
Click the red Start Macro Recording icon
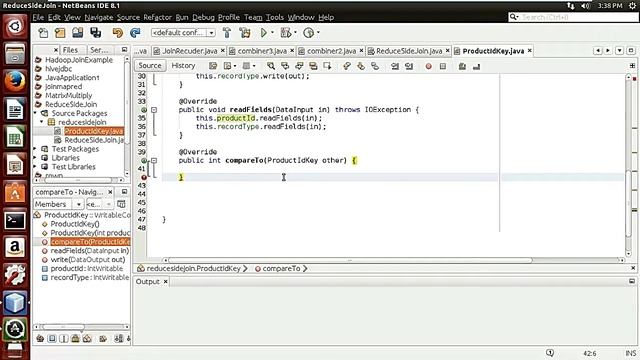point(429,66)
